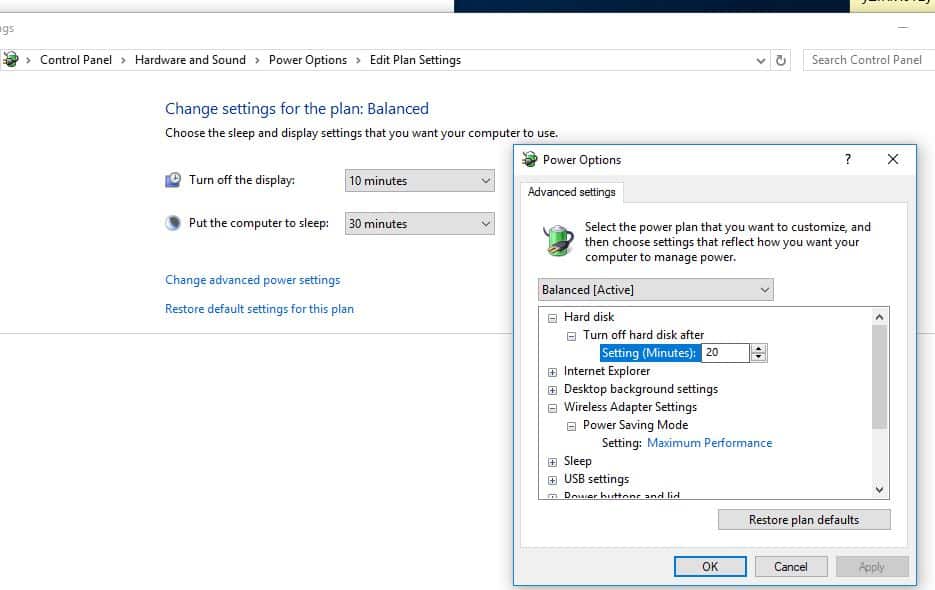
Task: Collapse the Hard disk tree node
Action: 552,317
